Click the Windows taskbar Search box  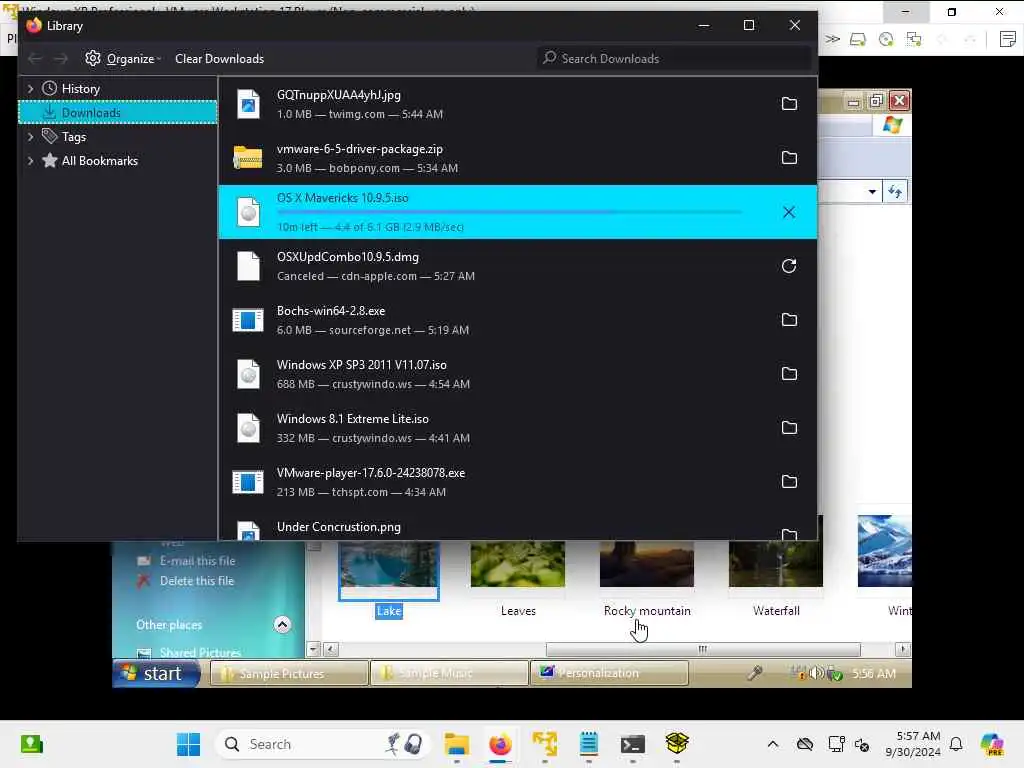tap(323, 744)
